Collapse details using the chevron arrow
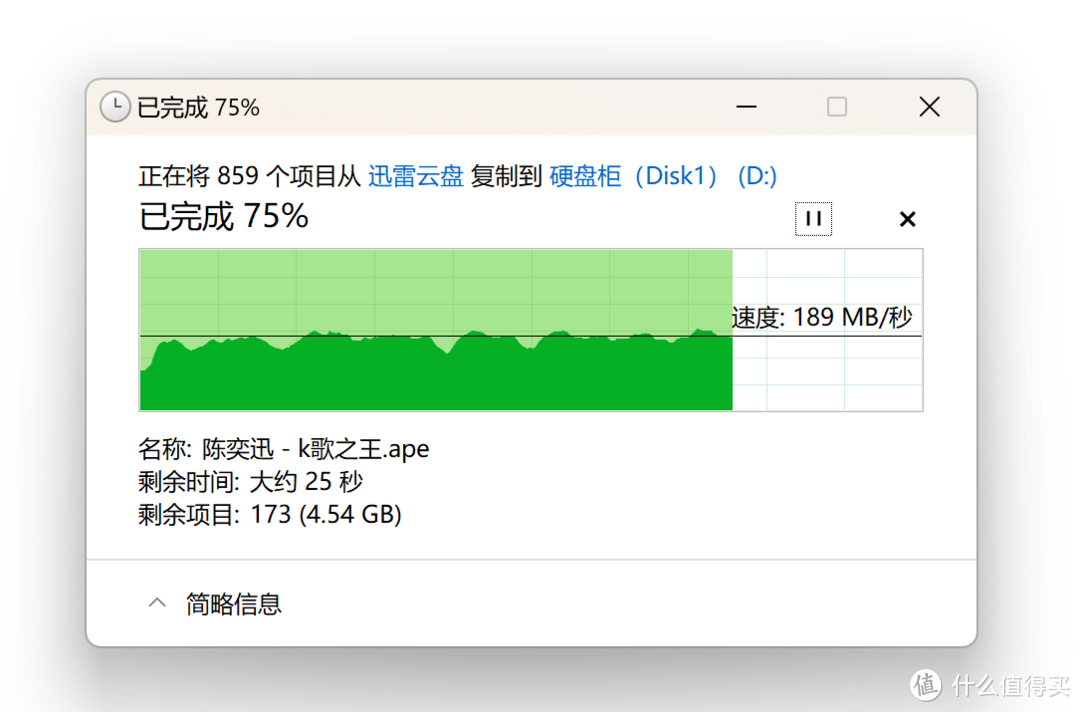This screenshot has height=712, width=1080. pyautogui.click(x=157, y=604)
